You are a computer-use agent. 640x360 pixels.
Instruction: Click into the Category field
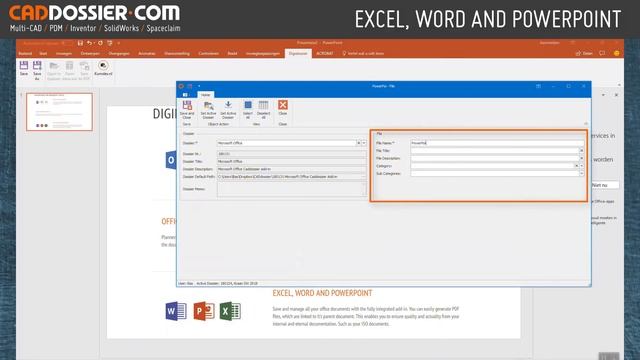pyautogui.click(x=492, y=166)
